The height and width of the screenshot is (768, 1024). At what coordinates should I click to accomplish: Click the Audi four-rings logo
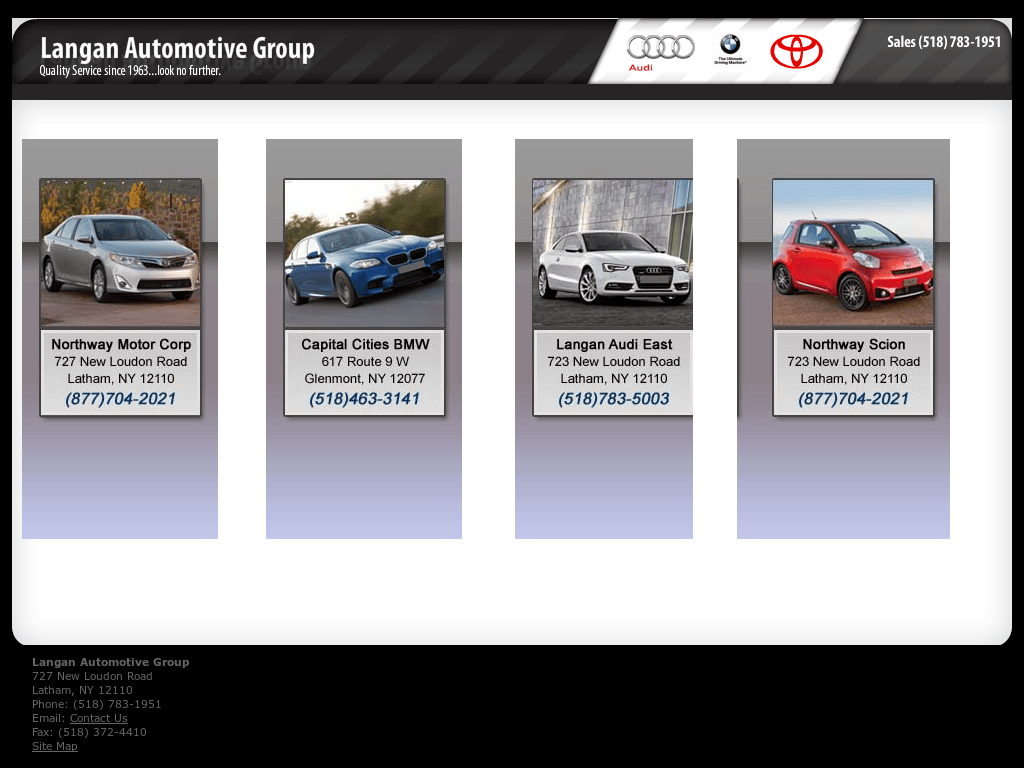(x=660, y=48)
